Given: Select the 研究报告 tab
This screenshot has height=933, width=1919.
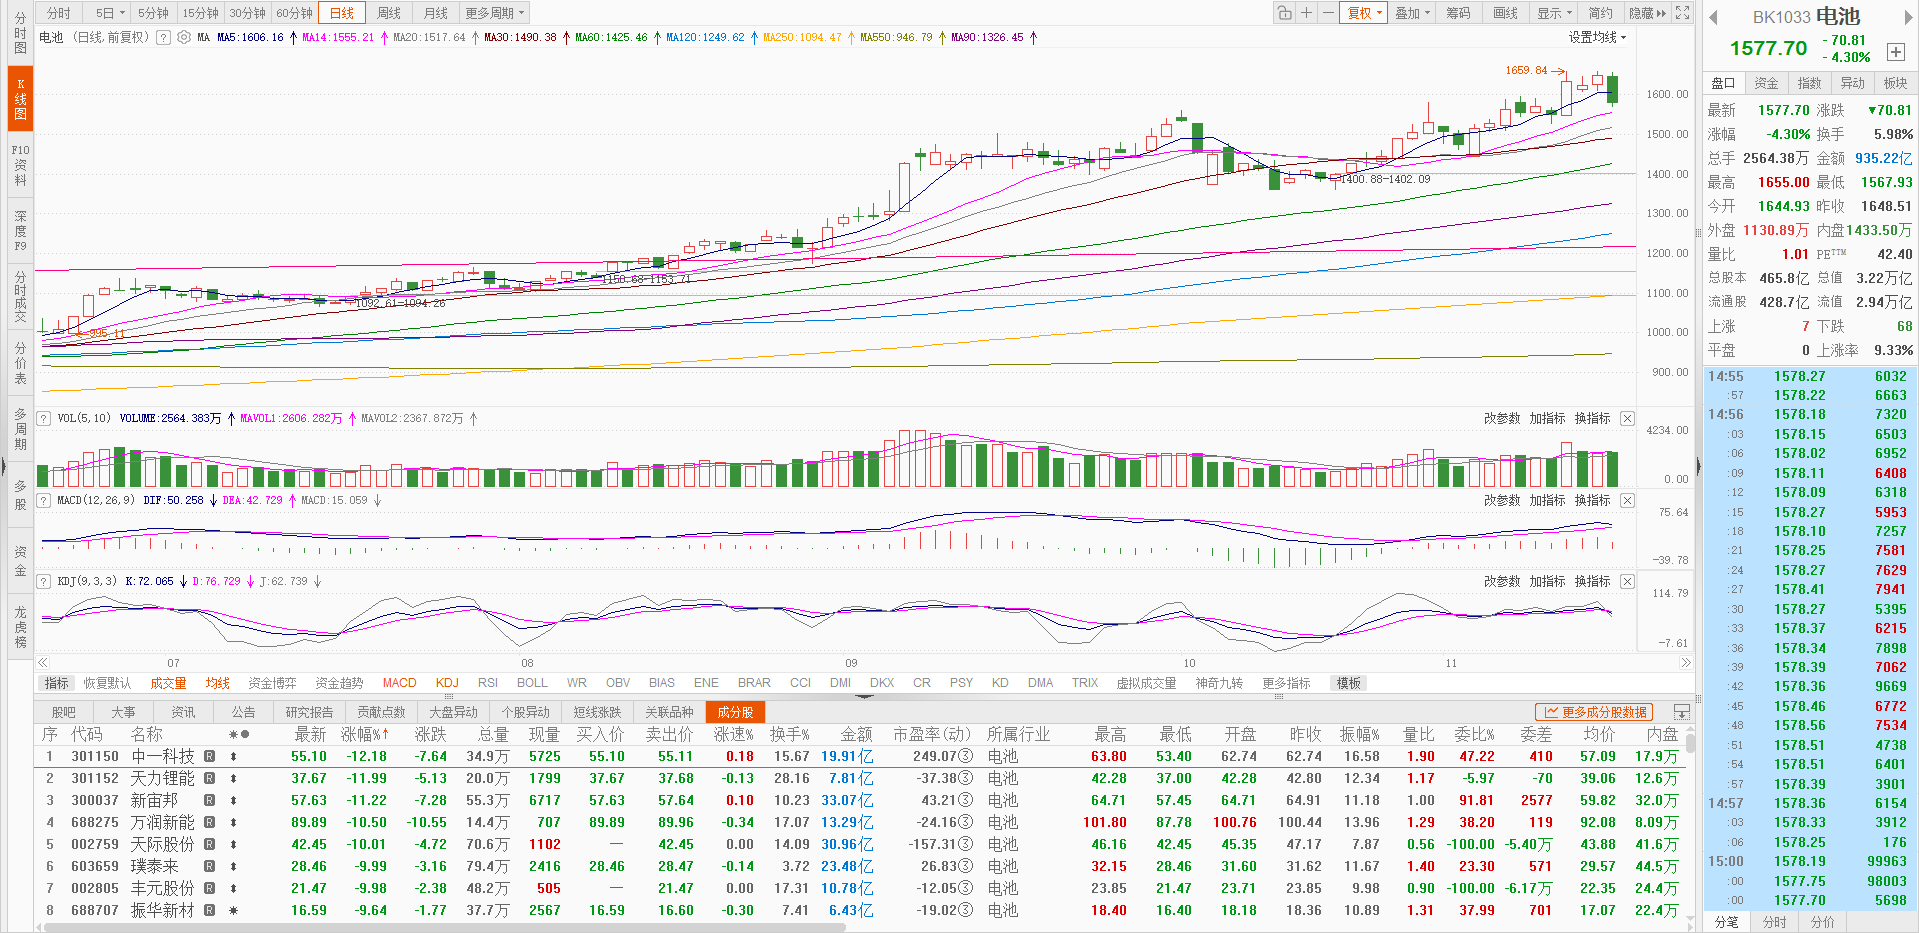Looking at the screenshot, I should [x=309, y=712].
